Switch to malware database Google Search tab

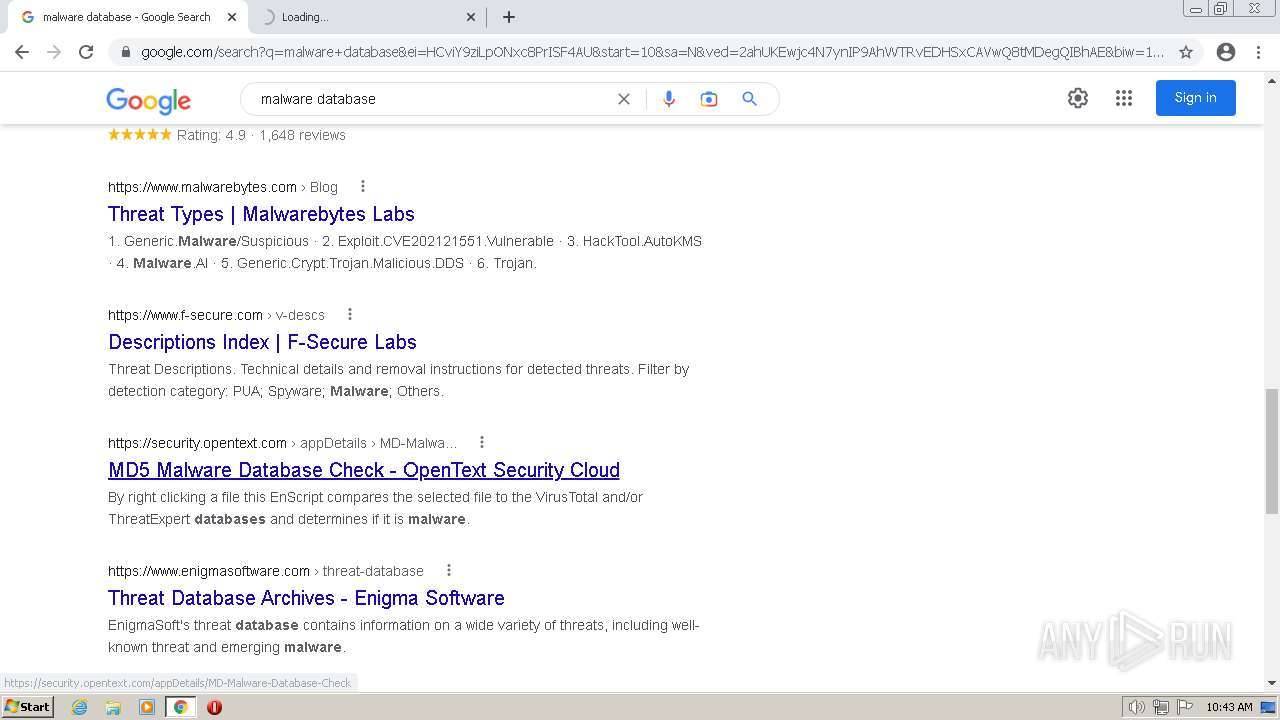coord(125,17)
